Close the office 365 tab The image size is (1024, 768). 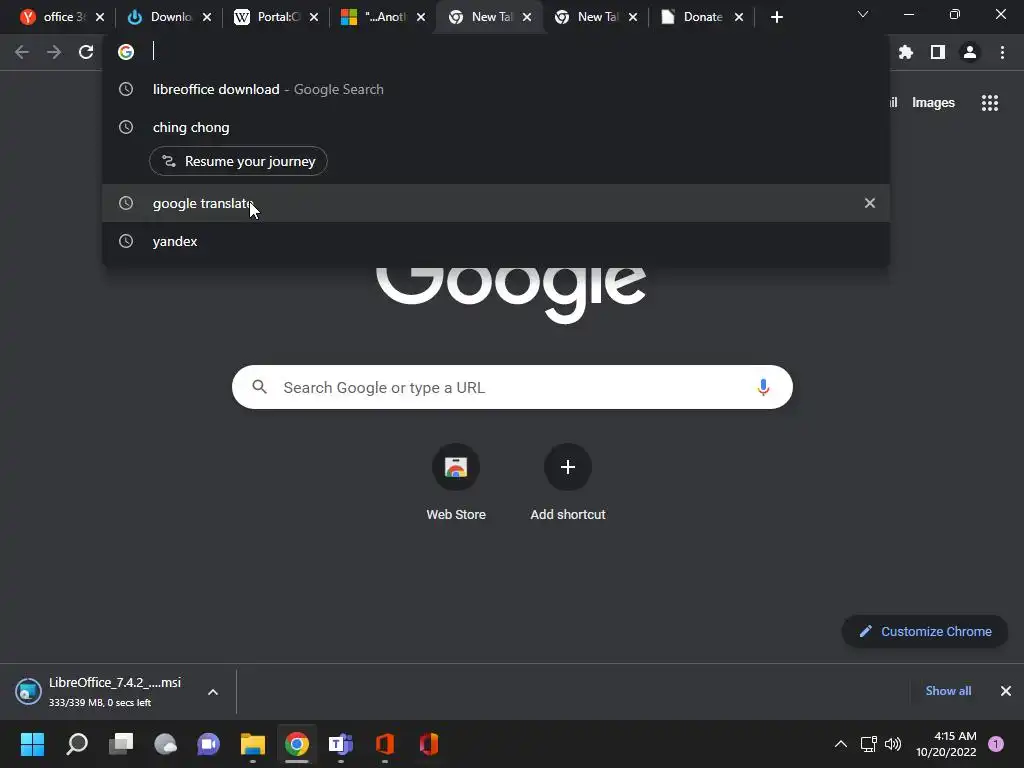(x=100, y=17)
